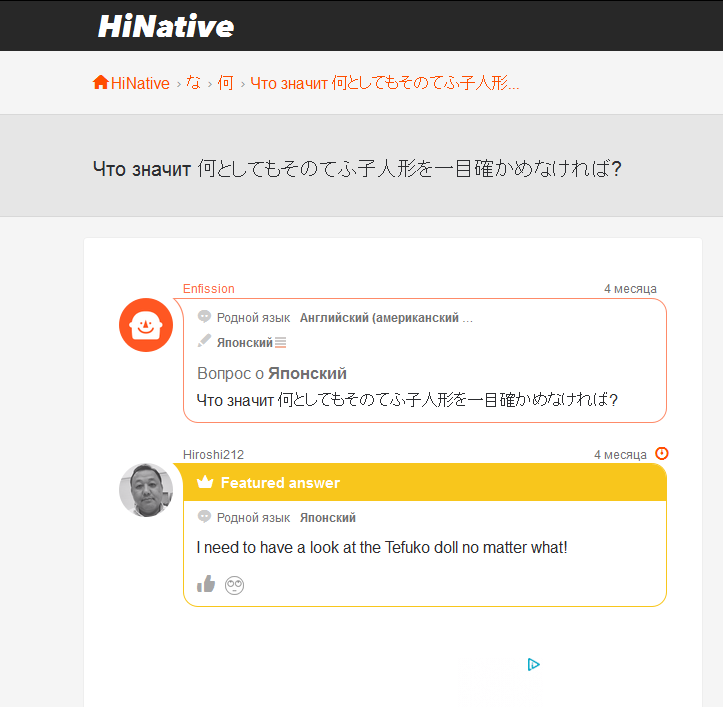The height and width of the screenshot is (707, 723).
Task: Click the HiNative logo in header
Action: tap(166, 26)
